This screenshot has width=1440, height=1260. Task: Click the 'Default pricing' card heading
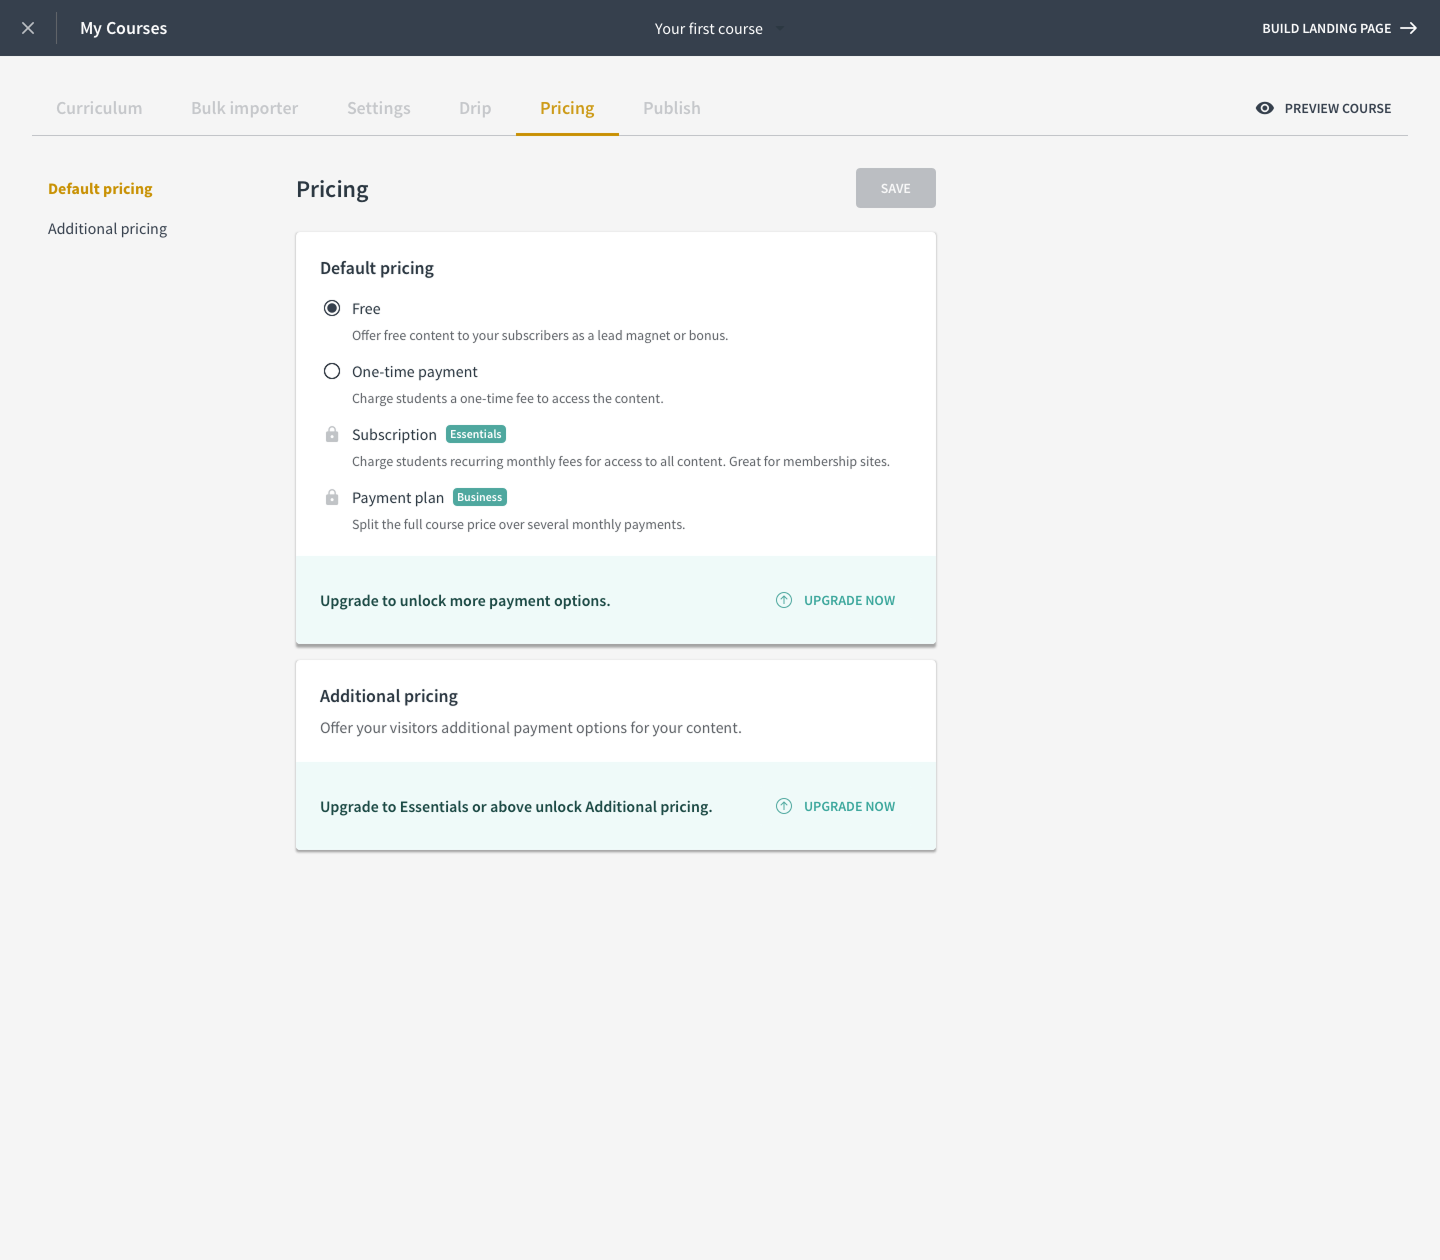(x=377, y=267)
